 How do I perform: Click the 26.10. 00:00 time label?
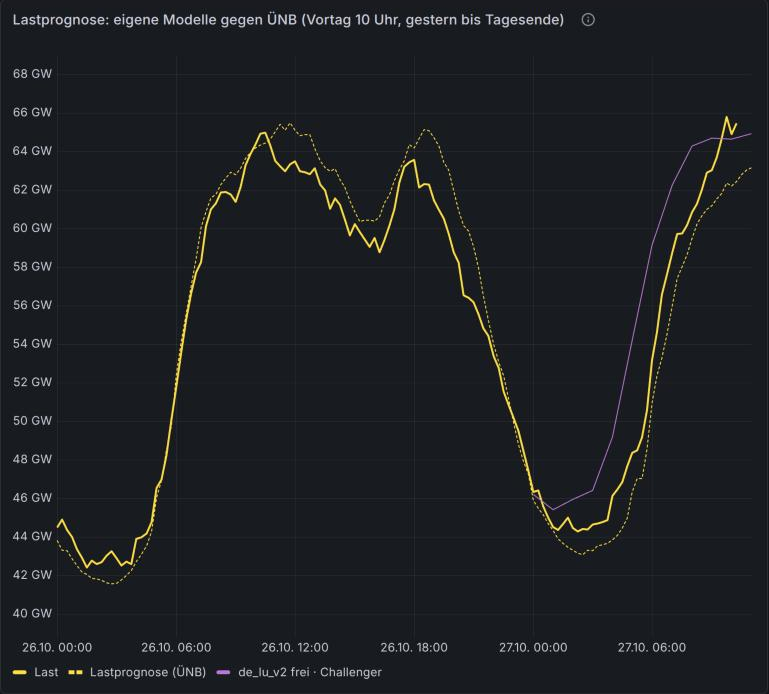click(x=57, y=647)
